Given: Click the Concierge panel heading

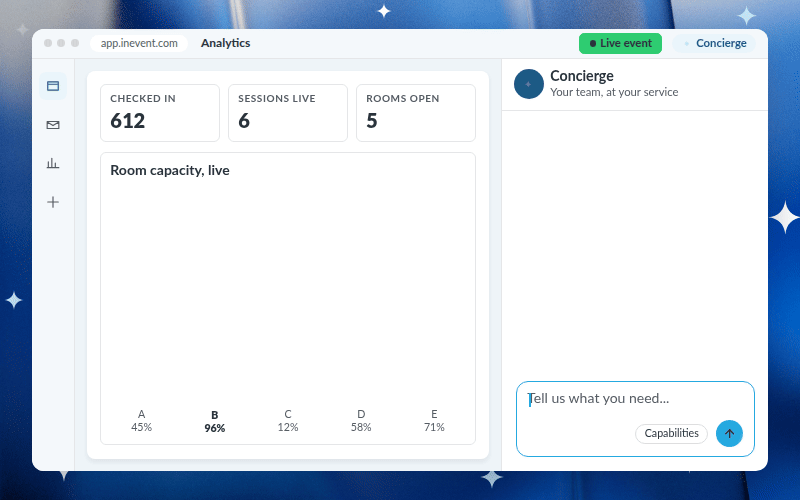Looking at the screenshot, I should click(x=582, y=76).
